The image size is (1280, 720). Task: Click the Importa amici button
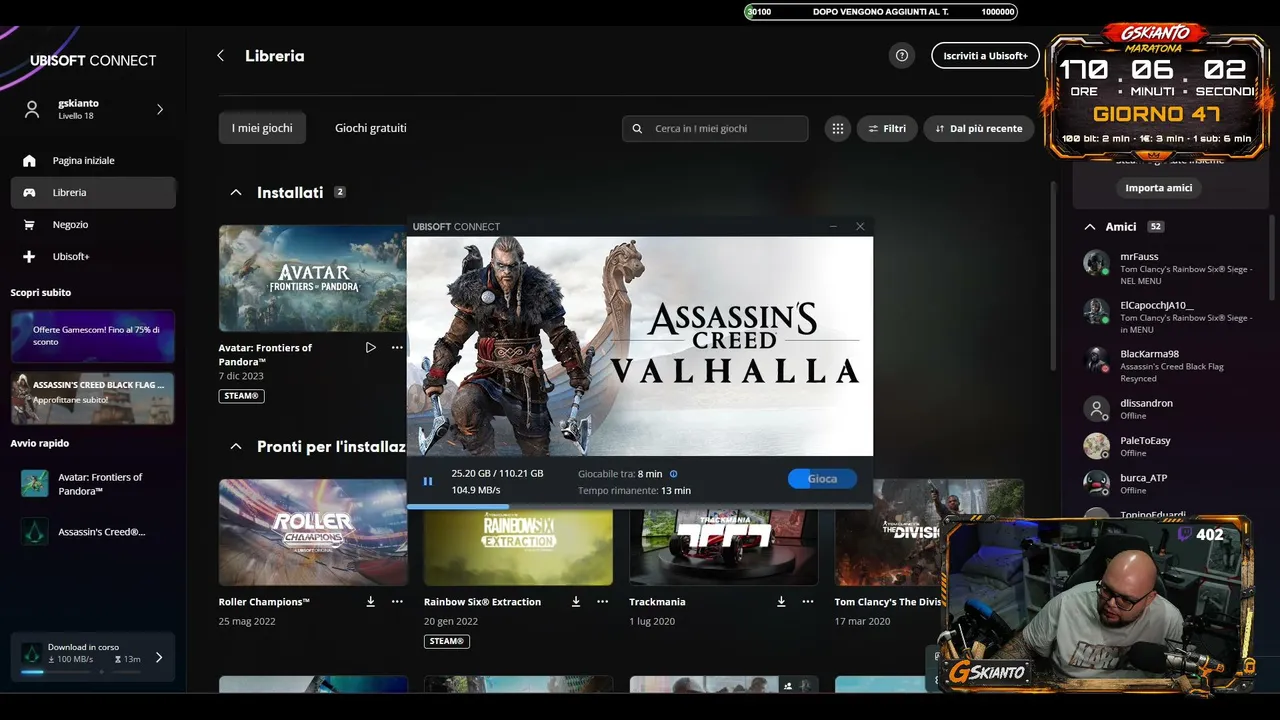click(x=1158, y=188)
